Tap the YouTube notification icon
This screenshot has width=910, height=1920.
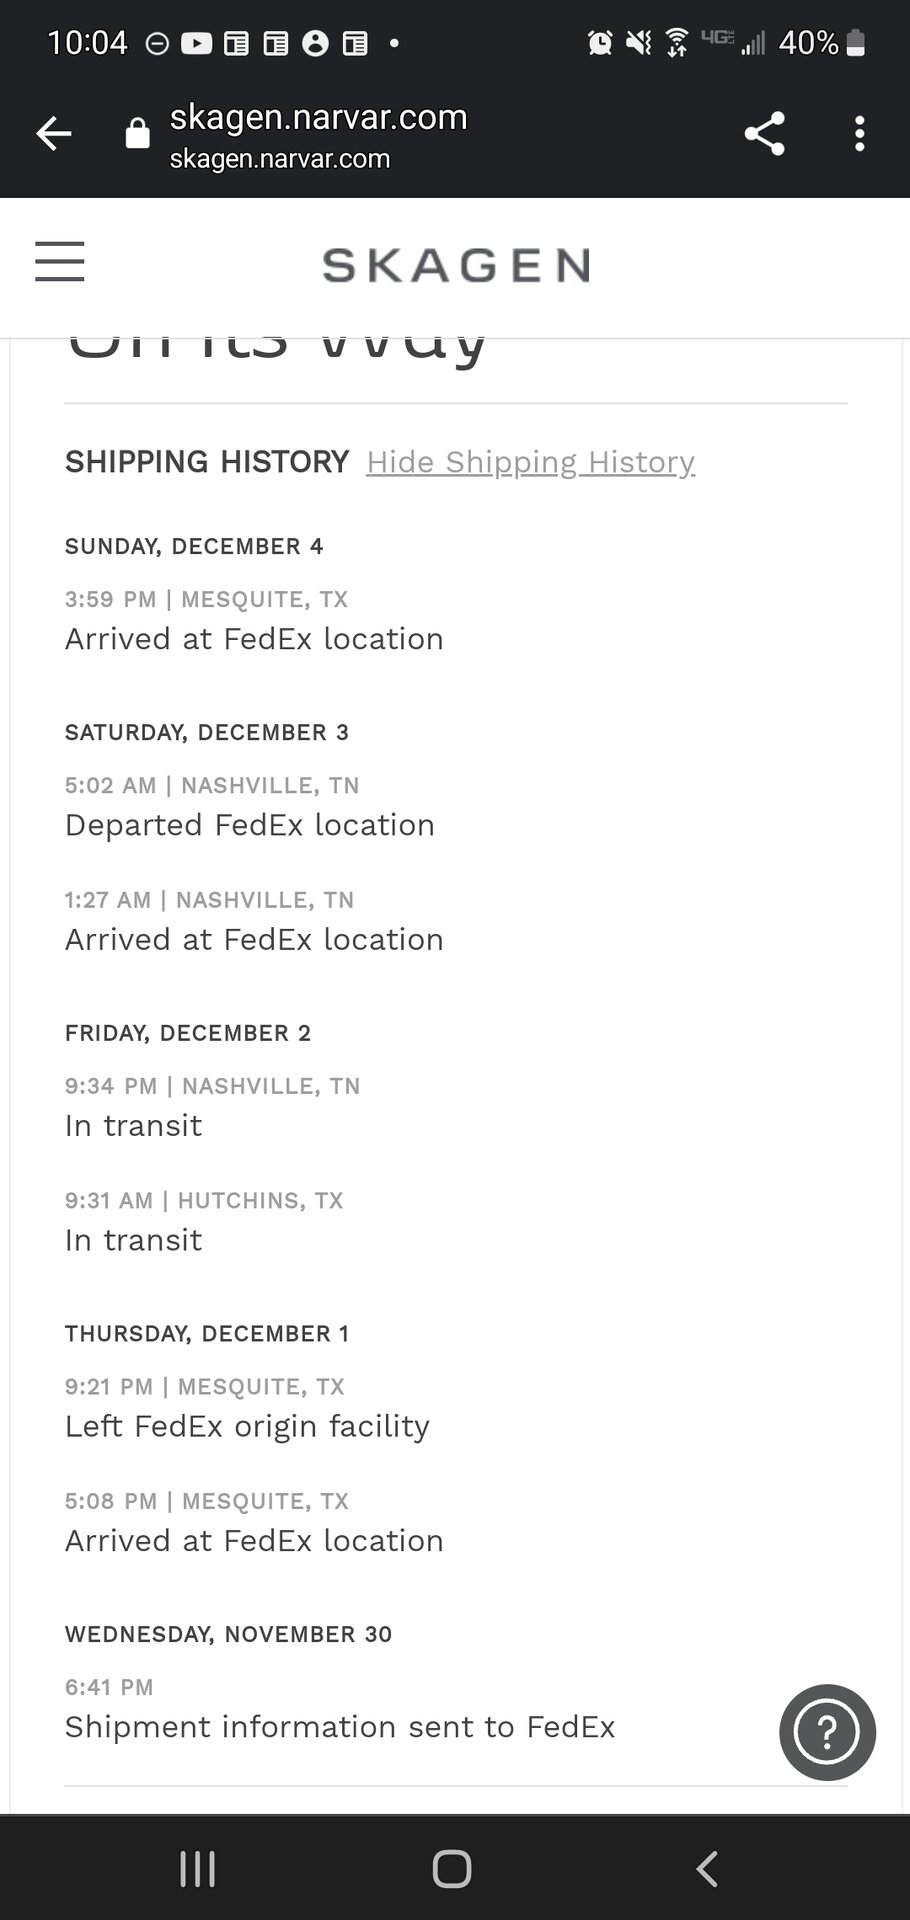click(x=196, y=43)
